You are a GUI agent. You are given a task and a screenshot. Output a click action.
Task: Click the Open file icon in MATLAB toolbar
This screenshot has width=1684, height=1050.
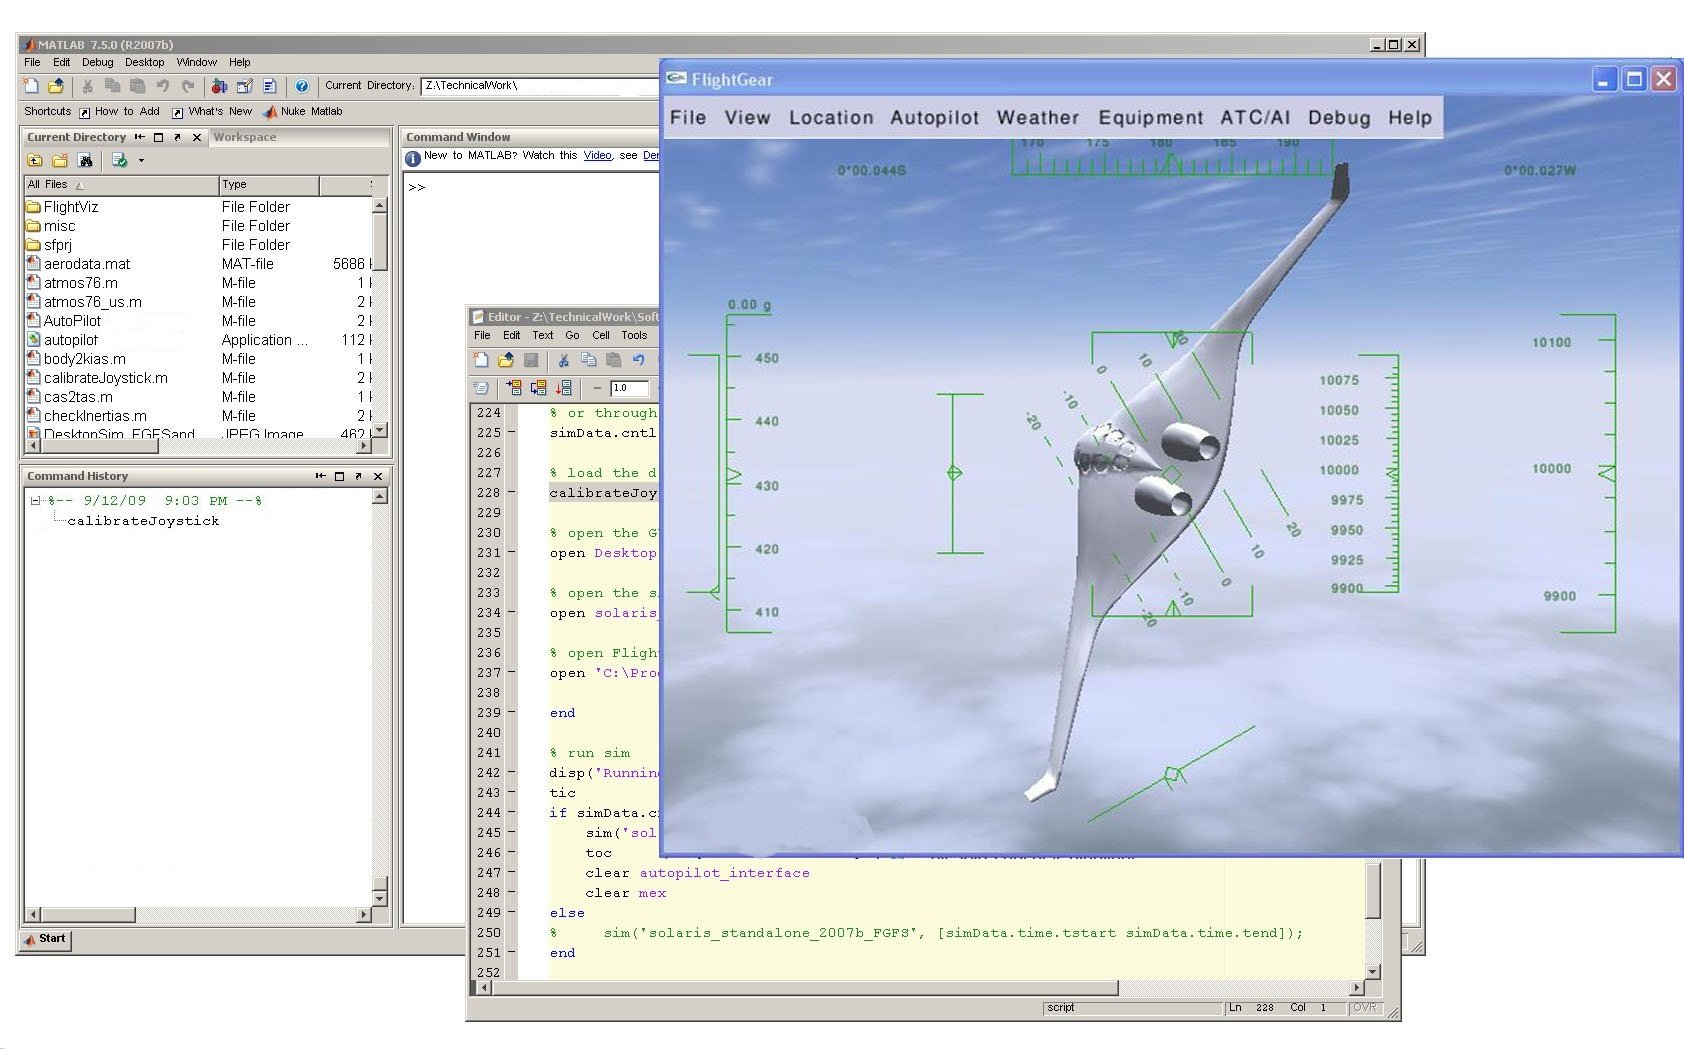(x=55, y=86)
